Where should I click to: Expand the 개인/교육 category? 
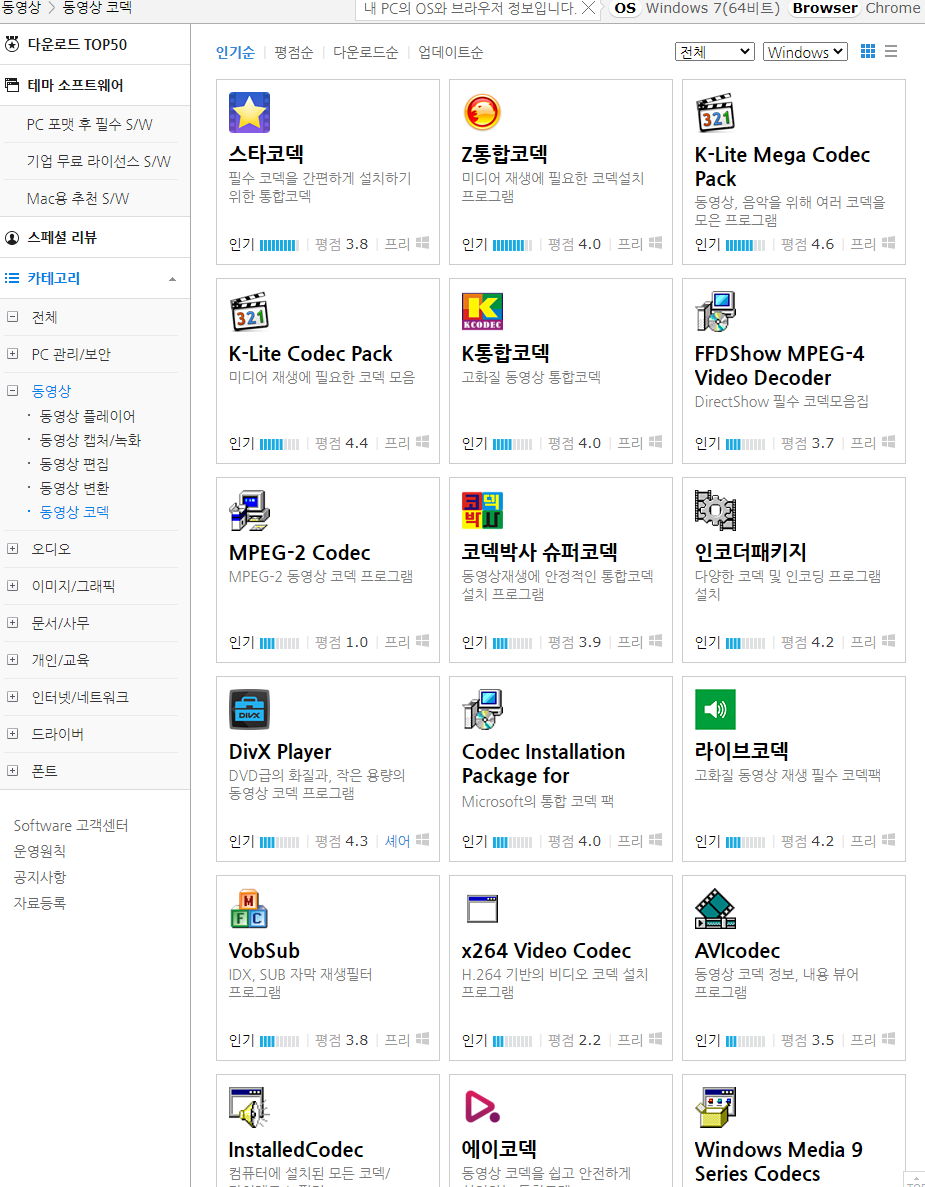(12, 660)
